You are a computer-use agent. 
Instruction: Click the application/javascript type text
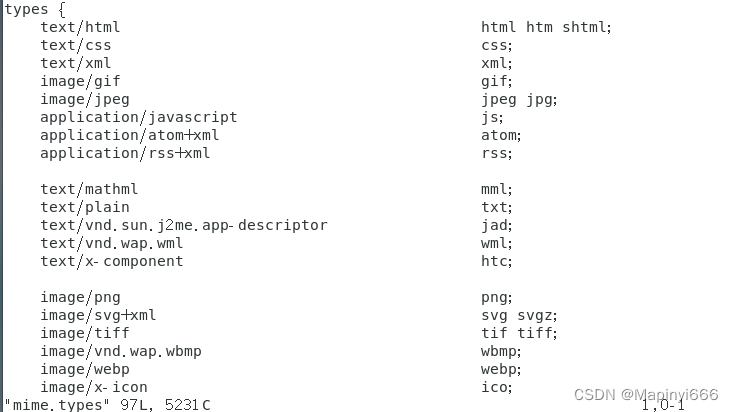[x=138, y=117]
